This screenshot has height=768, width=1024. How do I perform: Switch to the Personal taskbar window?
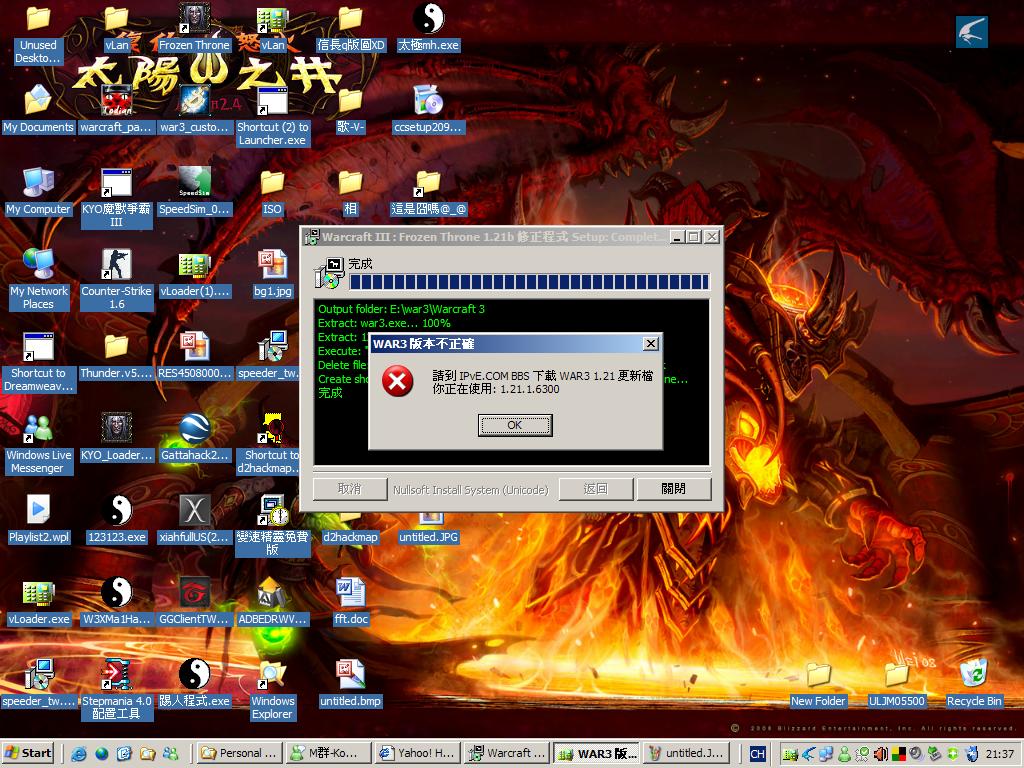(x=239, y=753)
